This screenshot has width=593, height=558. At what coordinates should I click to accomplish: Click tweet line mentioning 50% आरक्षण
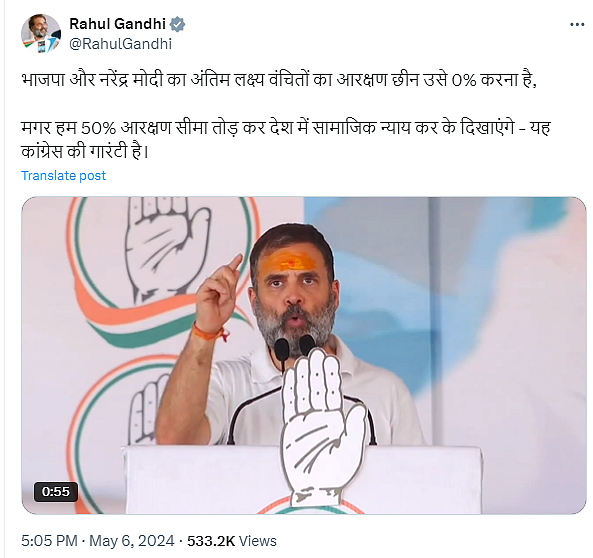tap(286, 127)
